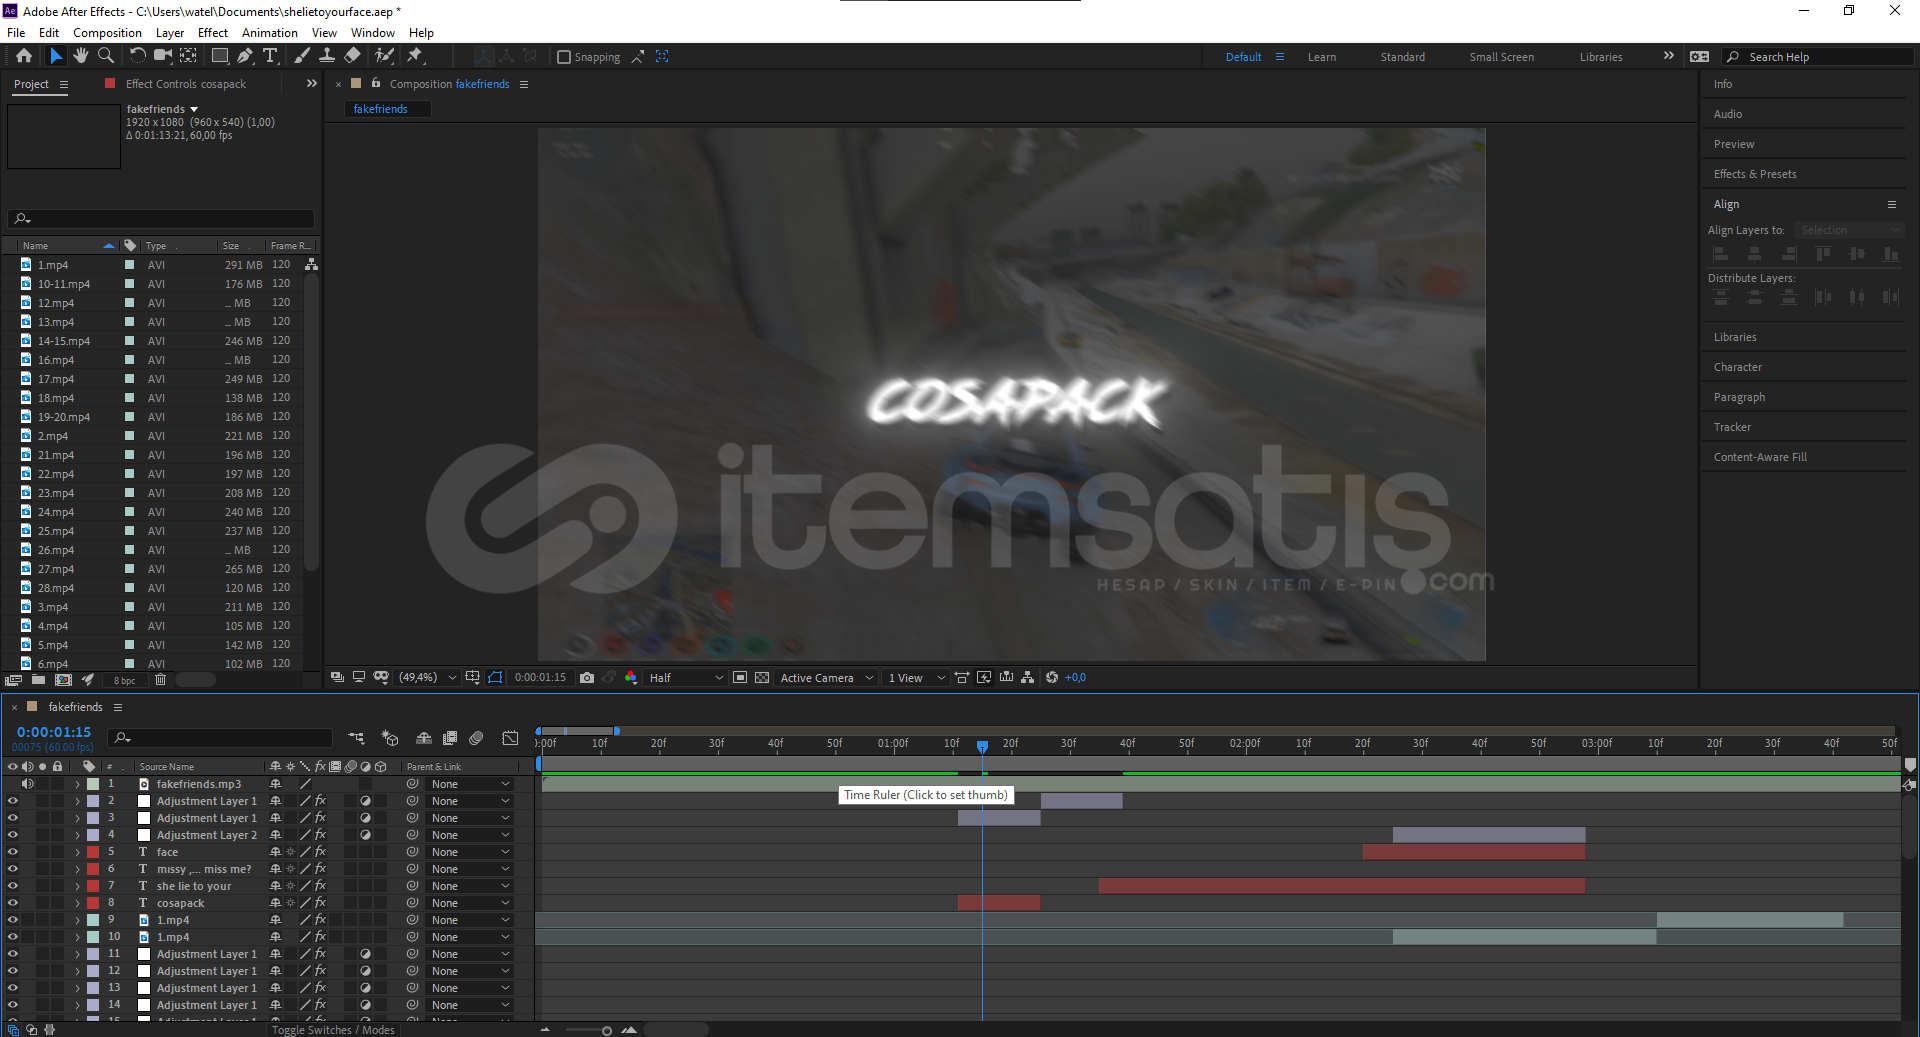Open the Animation menu

tap(270, 33)
